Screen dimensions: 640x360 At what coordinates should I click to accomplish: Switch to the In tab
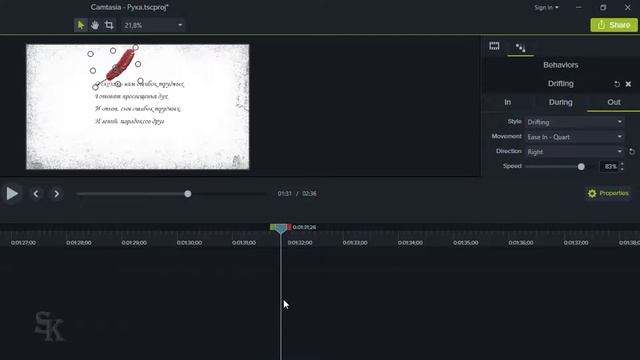pyautogui.click(x=507, y=102)
